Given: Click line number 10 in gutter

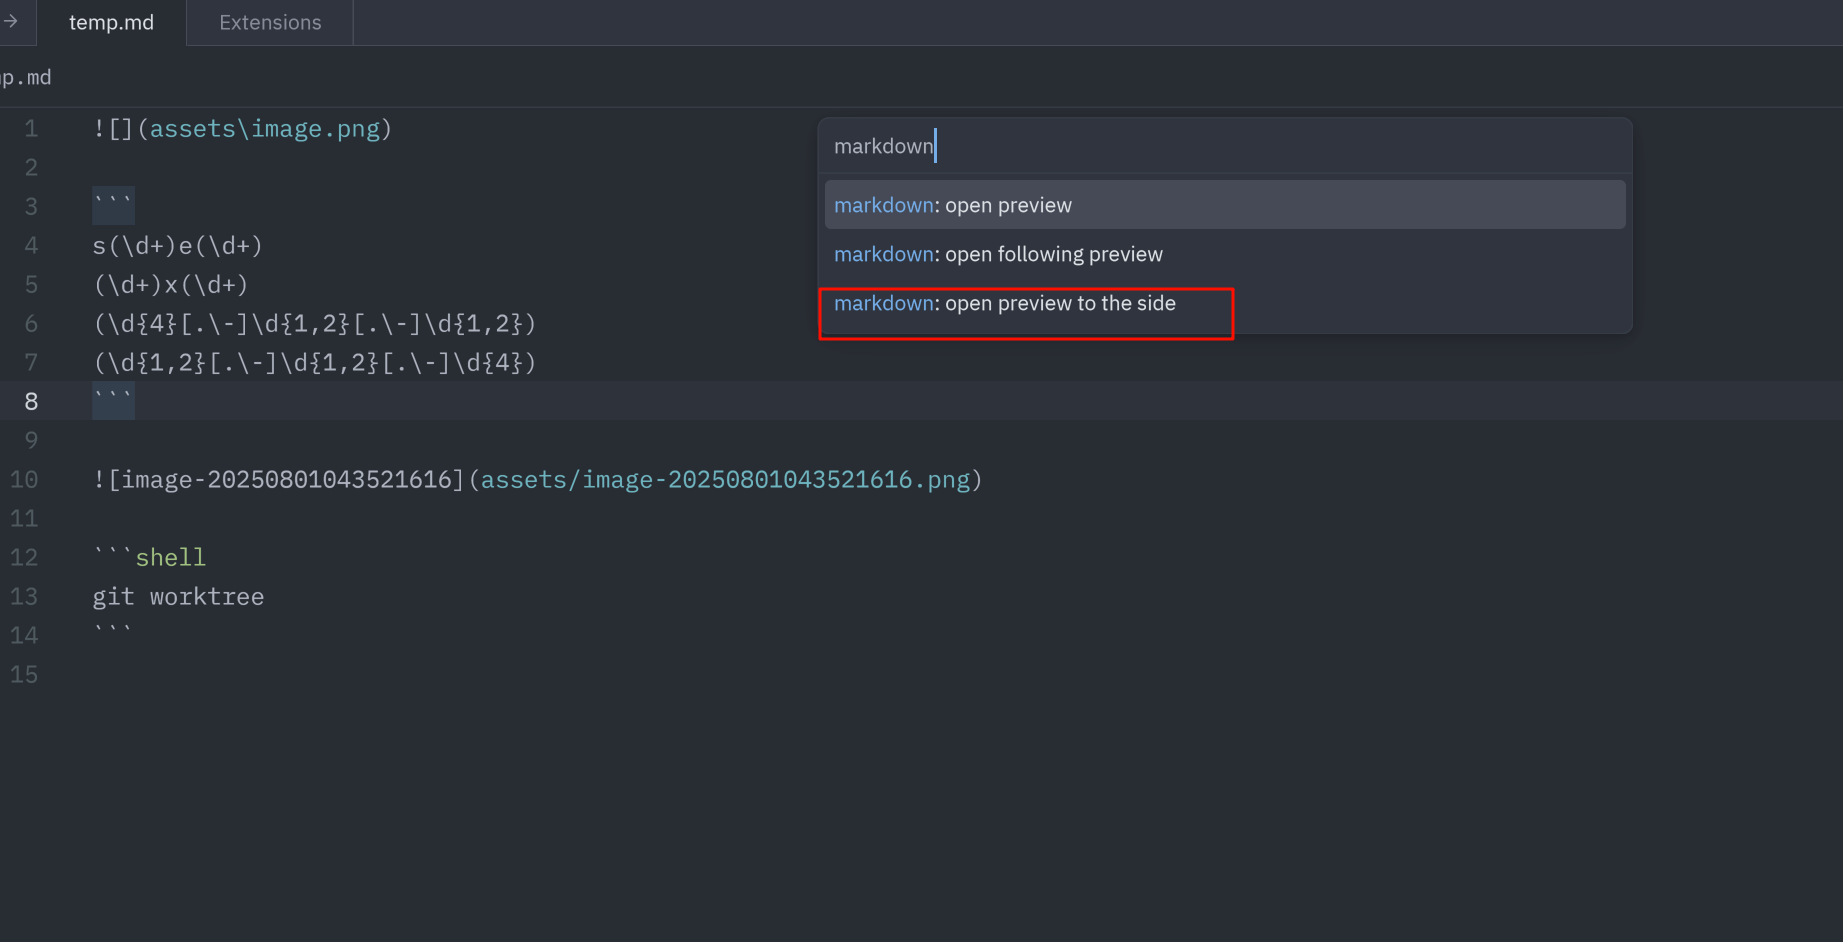Looking at the screenshot, I should pos(25,480).
